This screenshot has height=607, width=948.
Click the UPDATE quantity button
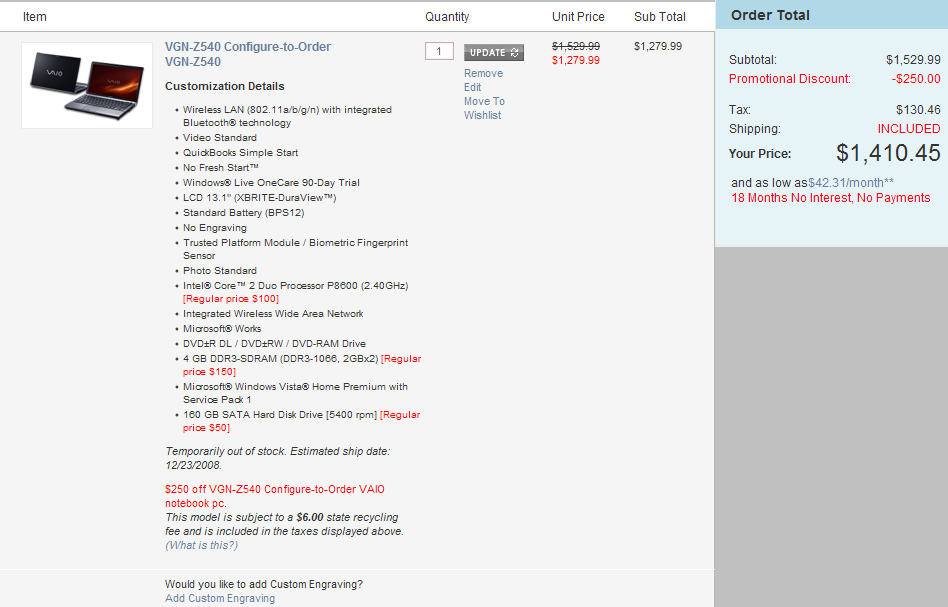tap(493, 53)
